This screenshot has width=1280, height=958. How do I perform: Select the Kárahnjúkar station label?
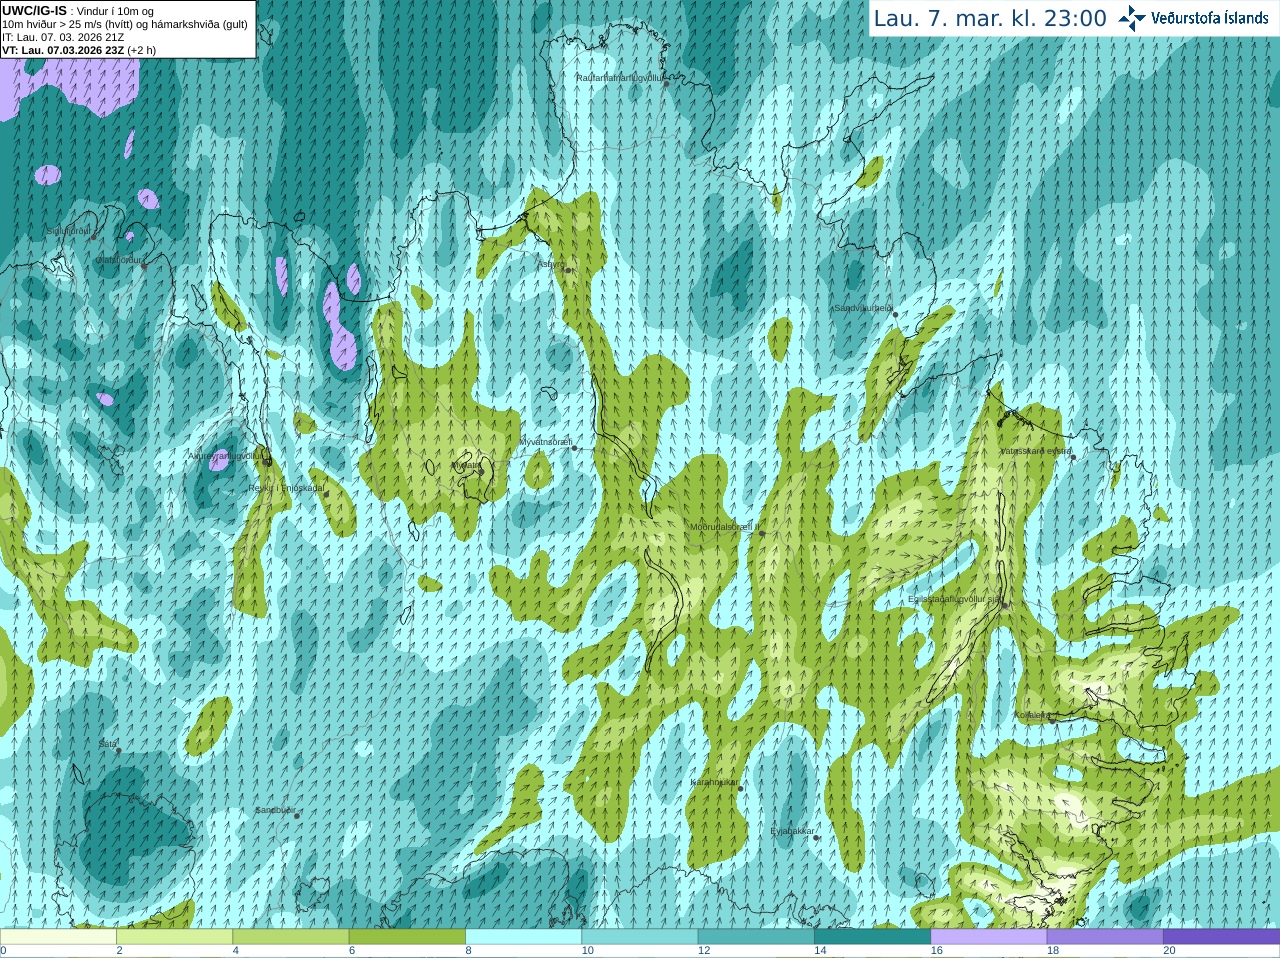tap(715, 782)
